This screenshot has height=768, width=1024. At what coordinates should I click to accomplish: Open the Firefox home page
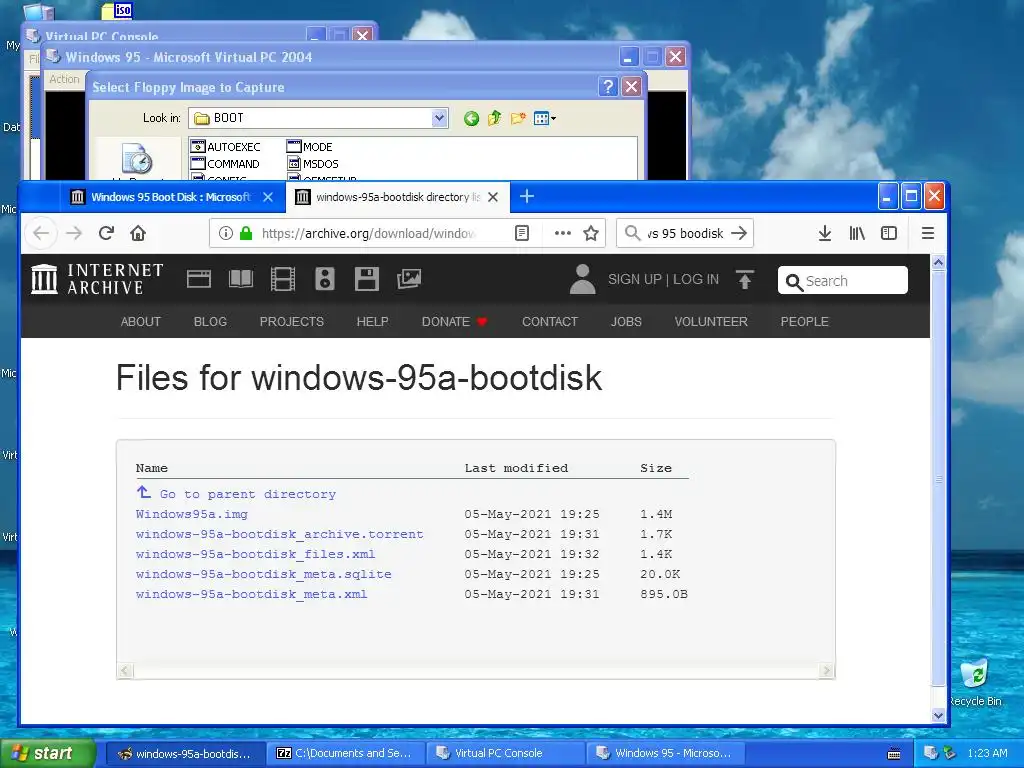(138, 233)
